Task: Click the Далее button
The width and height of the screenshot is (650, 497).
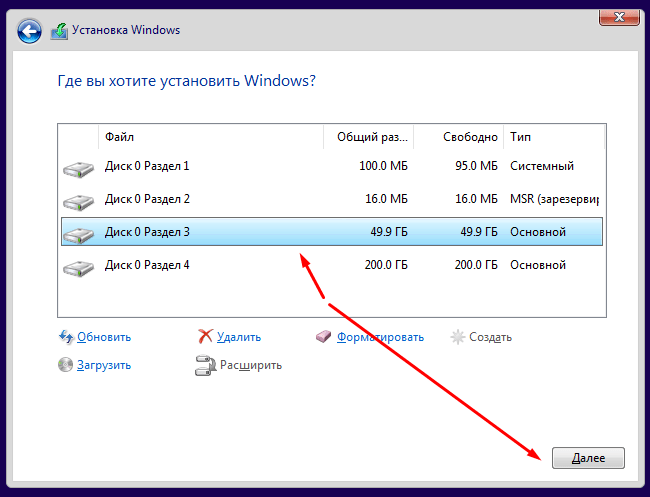Action: pos(588,458)
